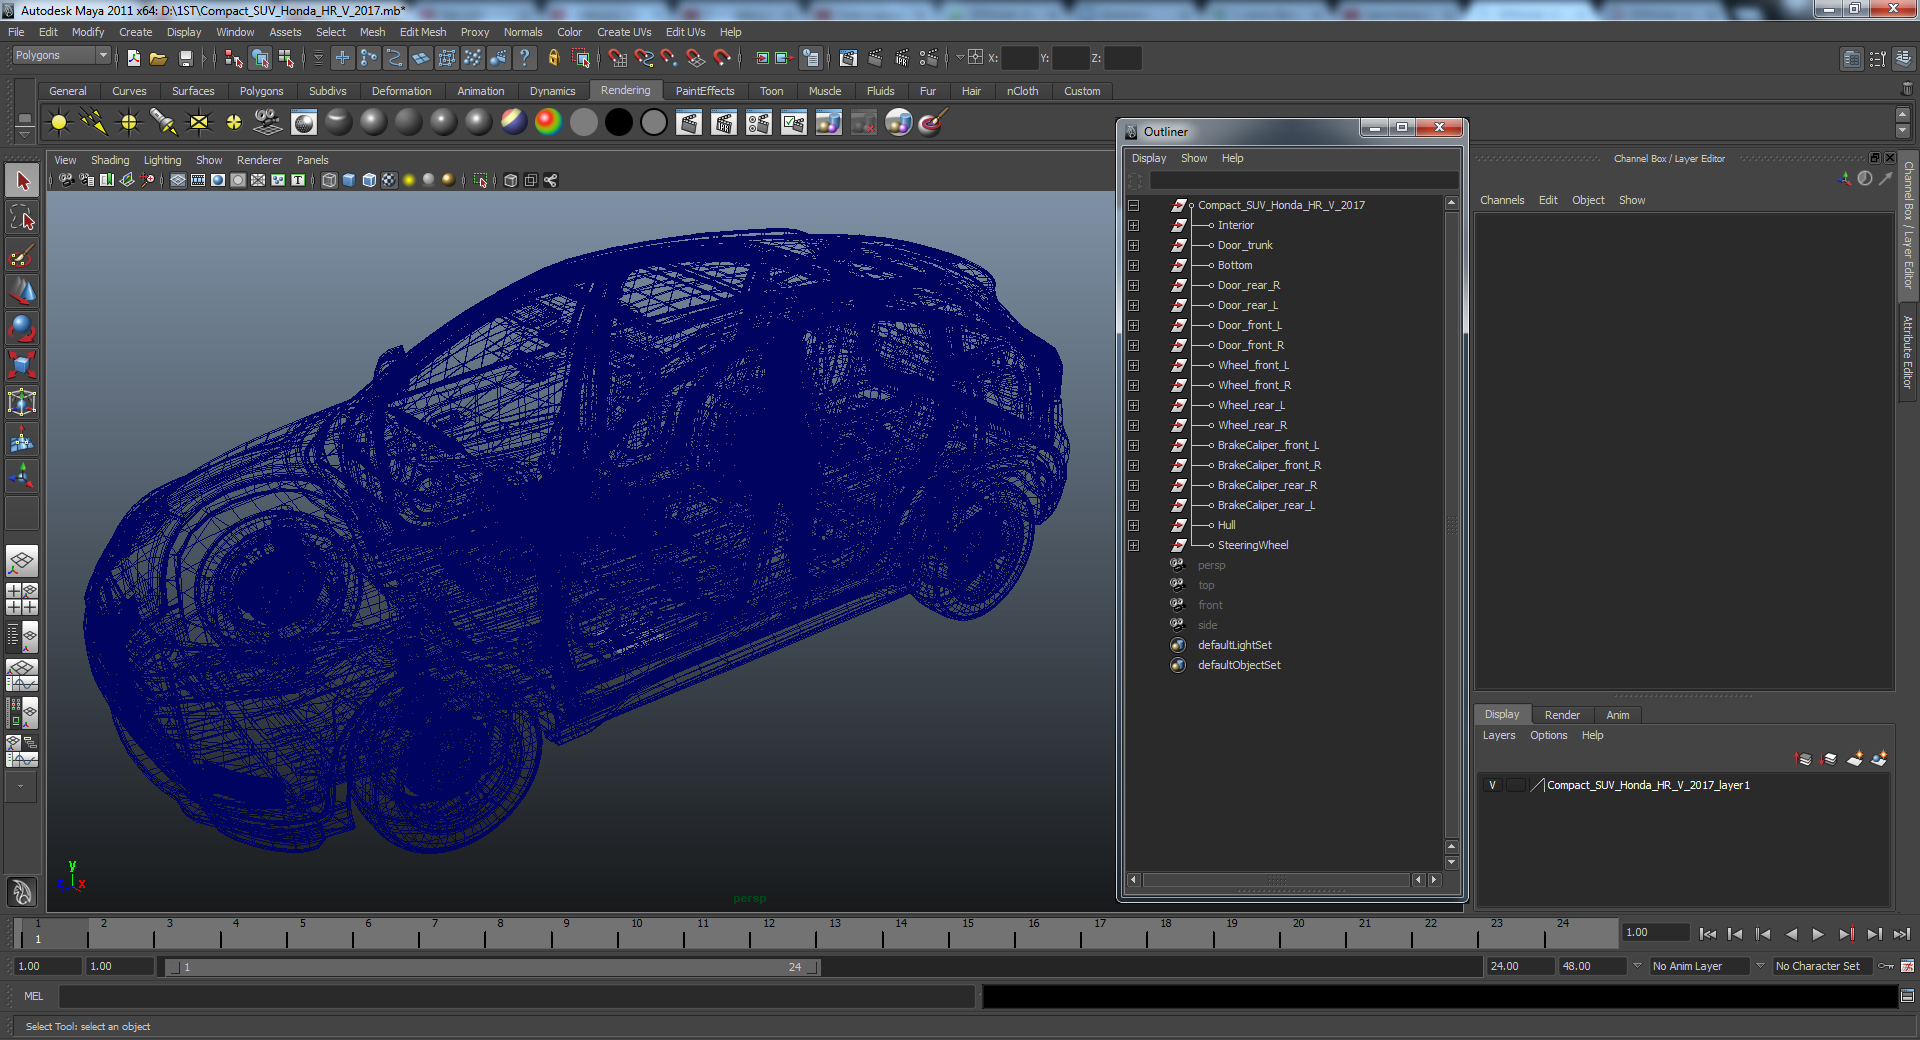The height and width of the screenshot is (1040, 1920).
Task: Expand the Interior node in Outliner
Action: pyautogui.click(x=1133, y=225)
